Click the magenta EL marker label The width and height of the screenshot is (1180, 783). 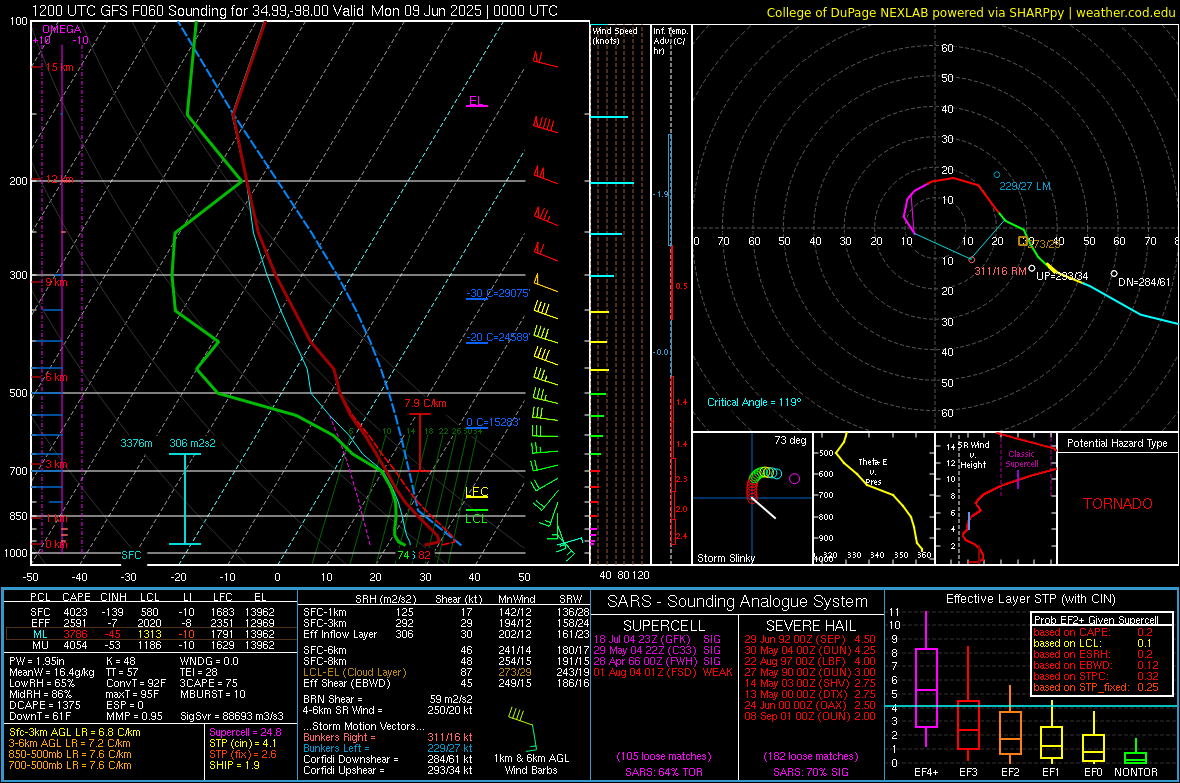coord(476,101)
